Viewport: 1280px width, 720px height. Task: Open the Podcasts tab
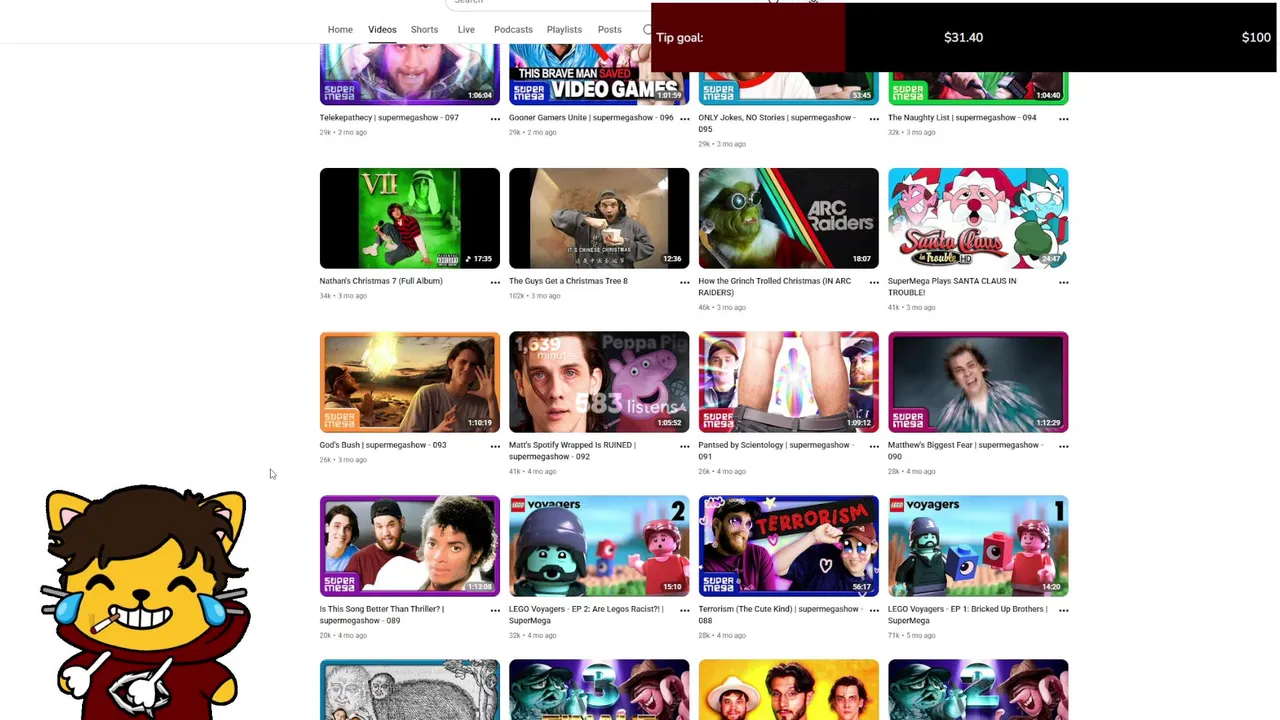coord(513,30)
